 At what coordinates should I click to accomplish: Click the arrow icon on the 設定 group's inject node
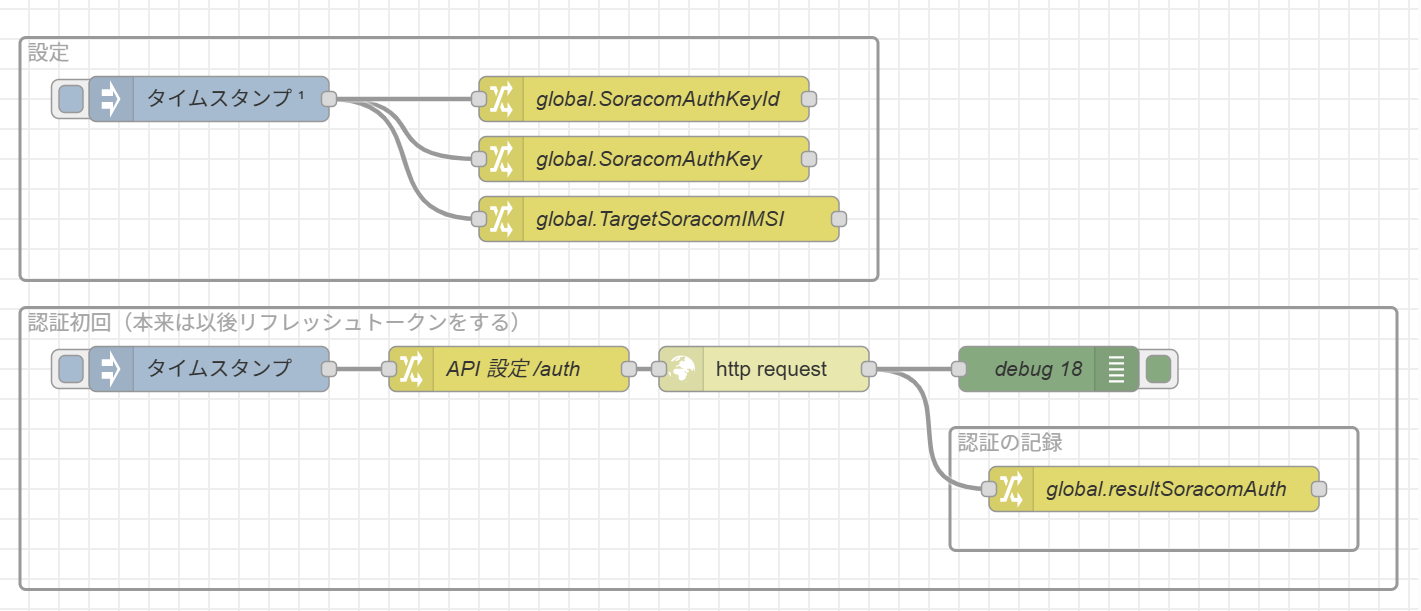(x=111, y=99)
